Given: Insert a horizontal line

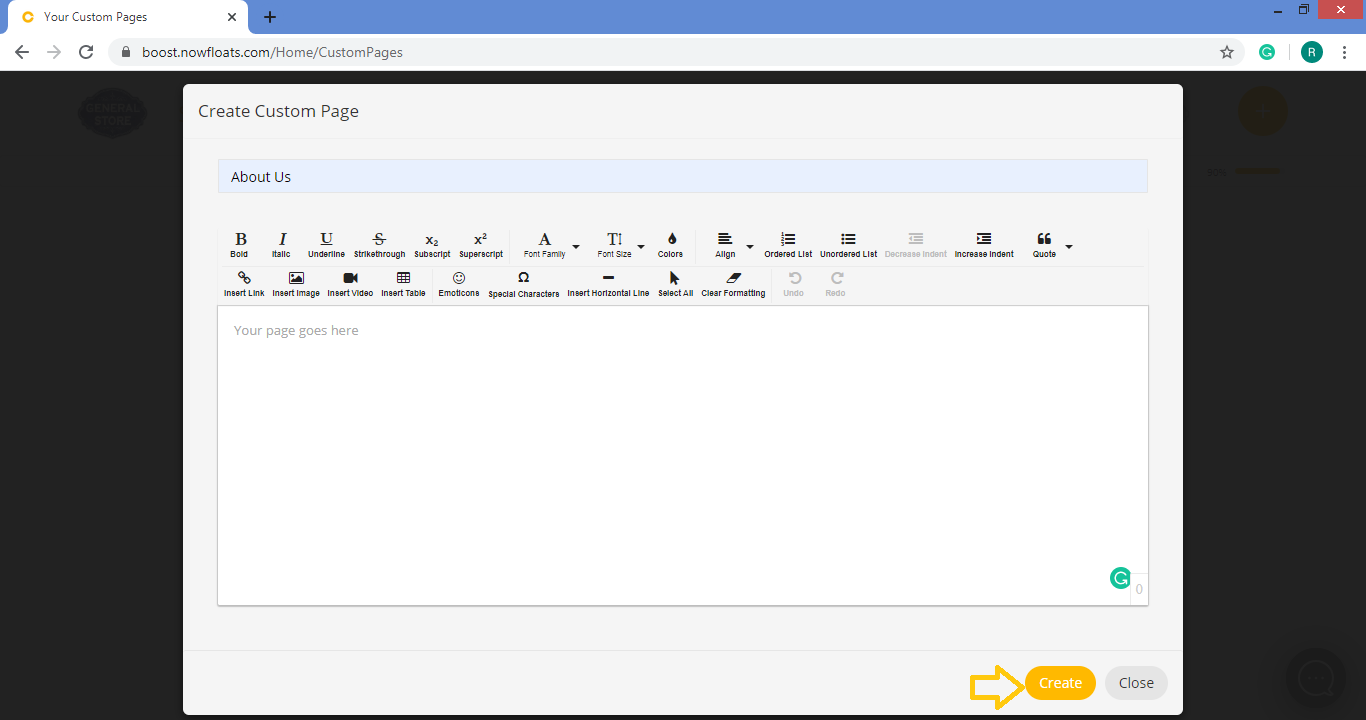Looking at the screenshot, I should pos(608,283).
